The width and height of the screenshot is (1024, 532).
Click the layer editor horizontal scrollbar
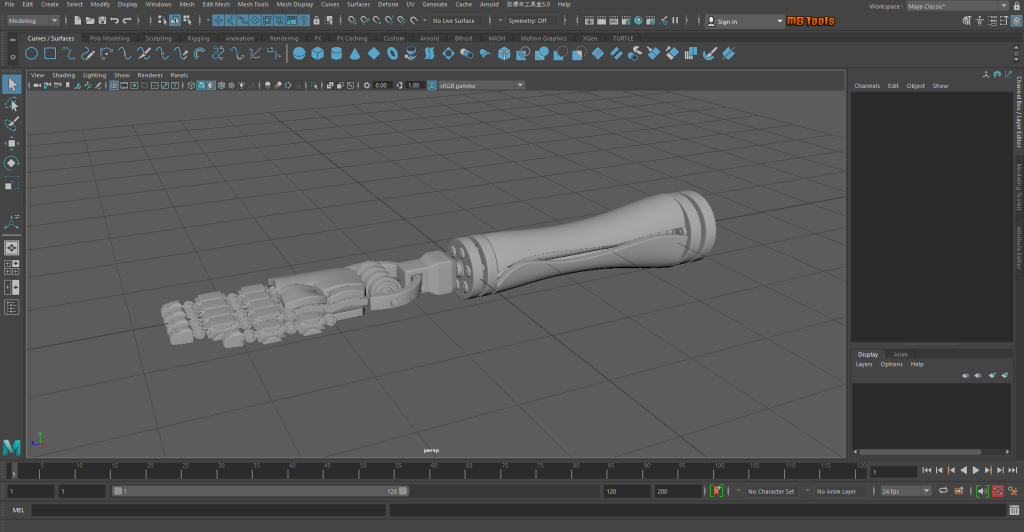tap(920, 452)
